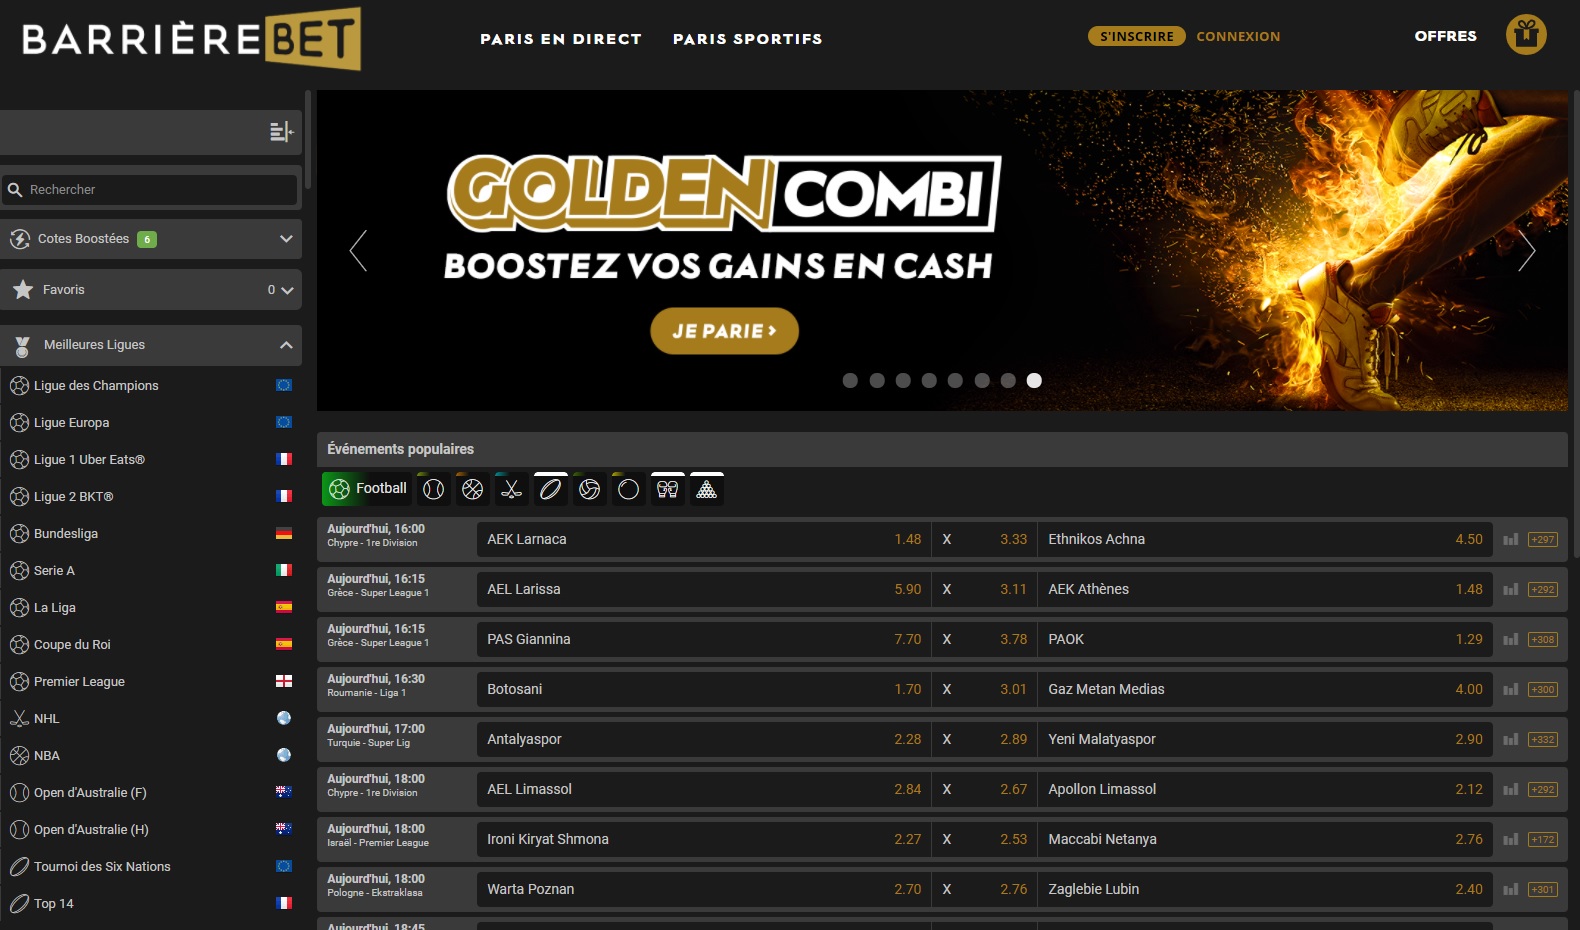Open statistics icon for AEL Larissa match

pos(1510,589)
